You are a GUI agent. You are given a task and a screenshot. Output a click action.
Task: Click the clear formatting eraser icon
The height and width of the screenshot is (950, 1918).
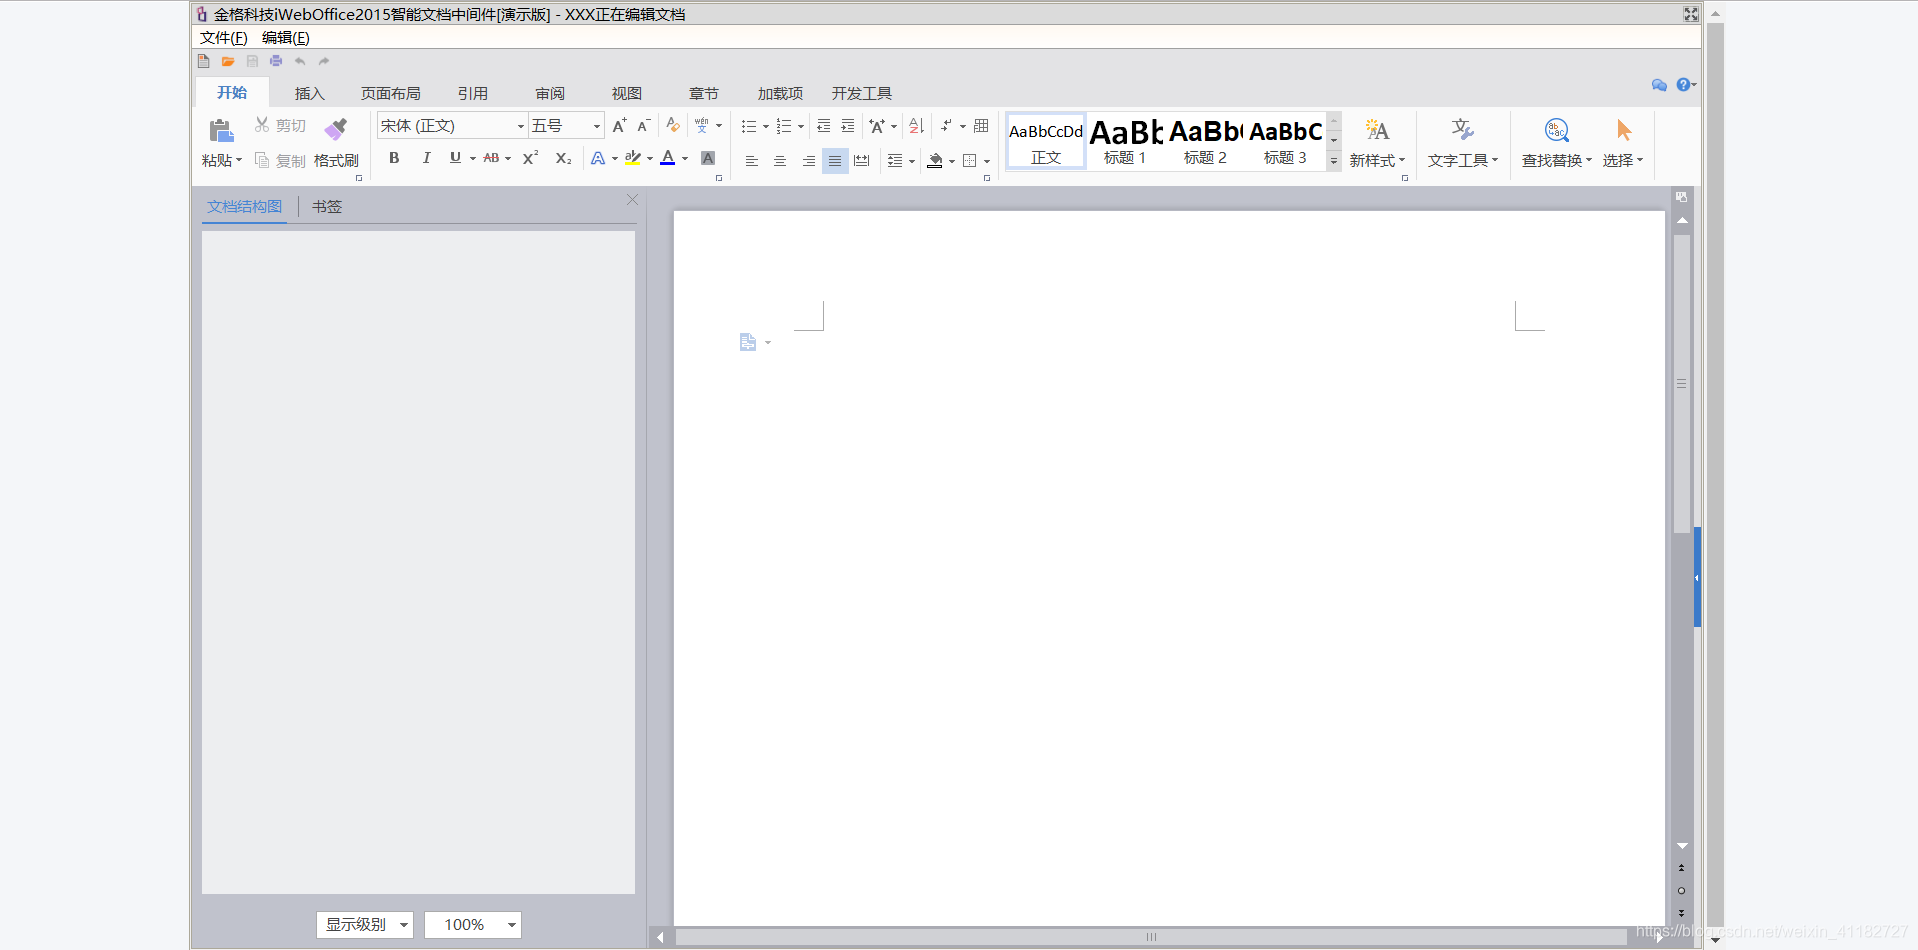point(673,125)
